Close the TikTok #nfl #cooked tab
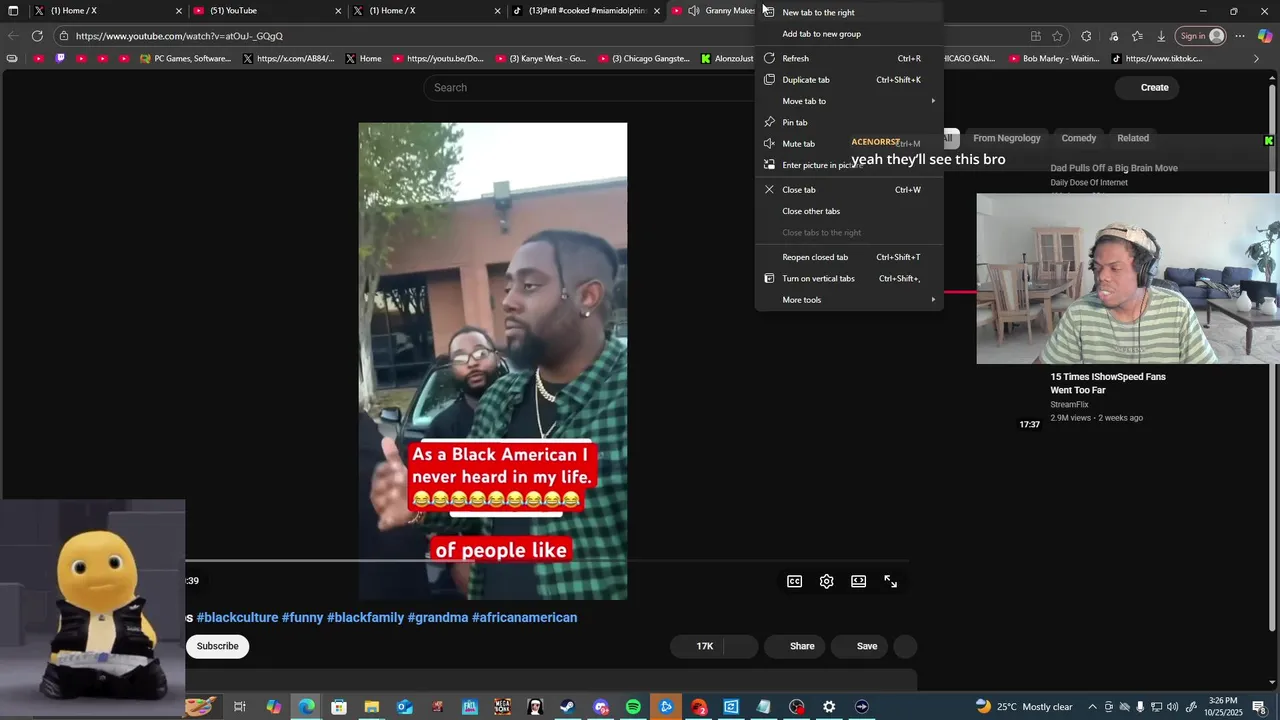Viewport: 1280px width, 720px height. point(657,11)
